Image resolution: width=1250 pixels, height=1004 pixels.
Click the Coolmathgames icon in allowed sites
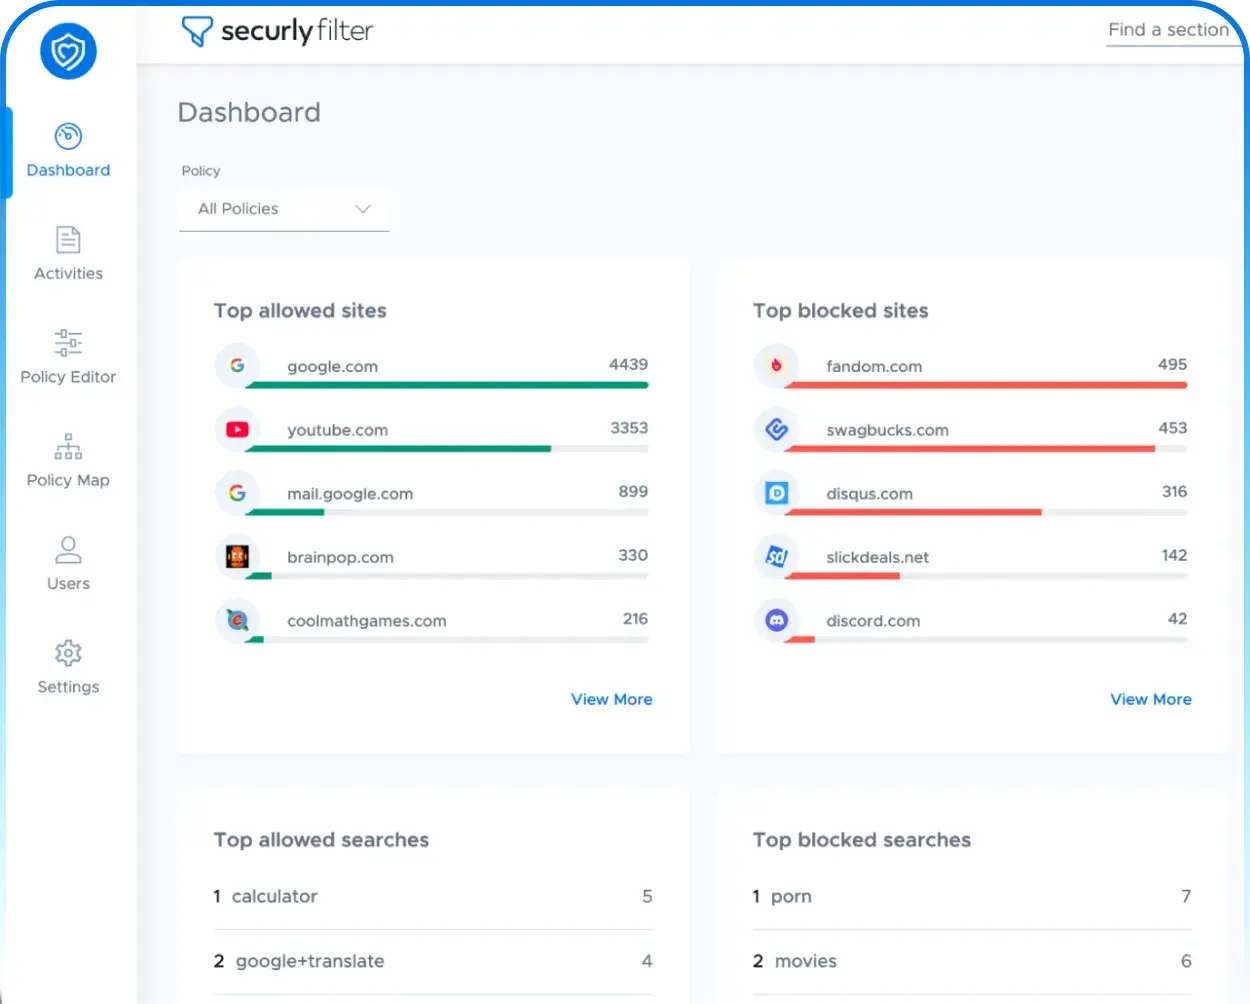237,620
